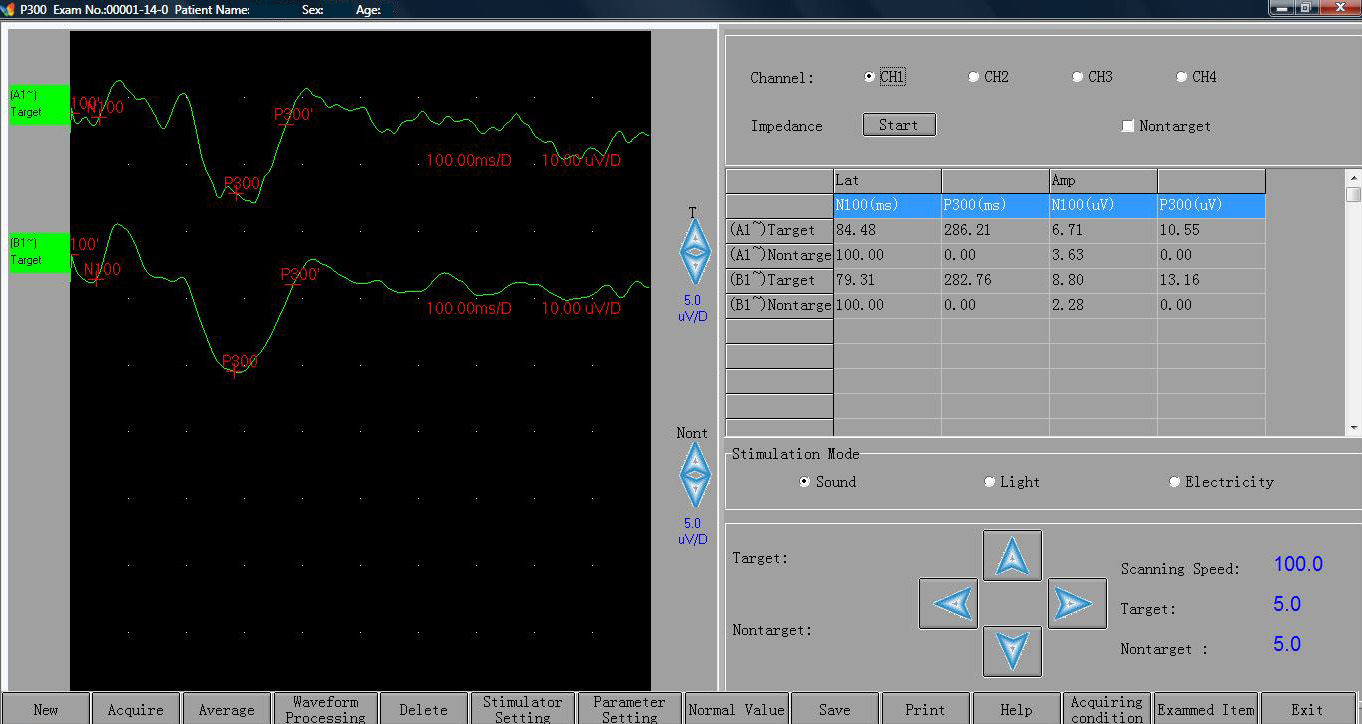The image size is (1362, 724).
Task: Click the 6.71 amplitude cell
Action: [x=1104, y=230]
